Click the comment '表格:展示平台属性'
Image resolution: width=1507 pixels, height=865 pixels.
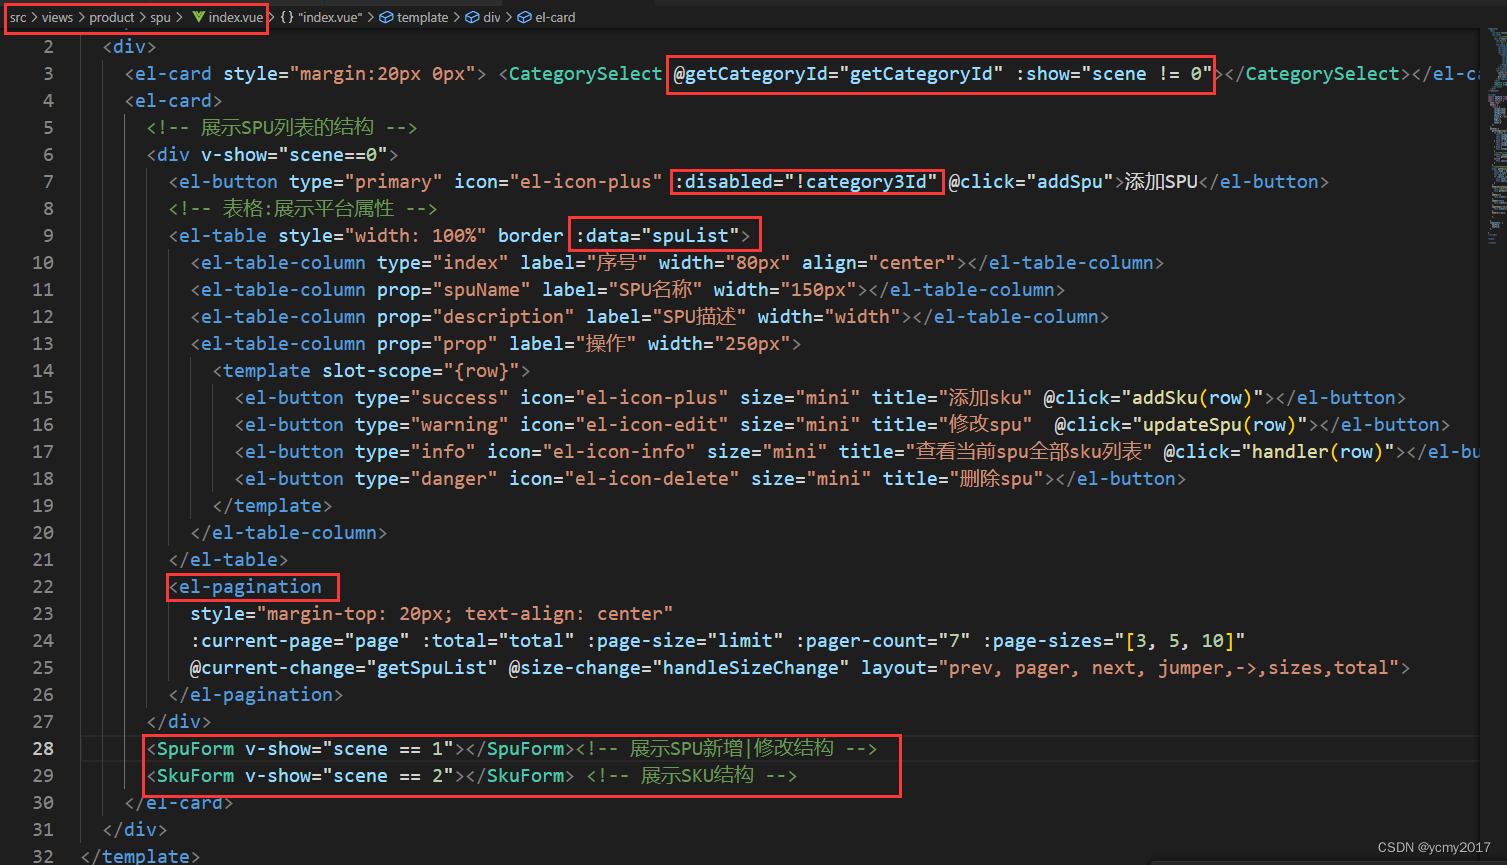click(309, 209)
